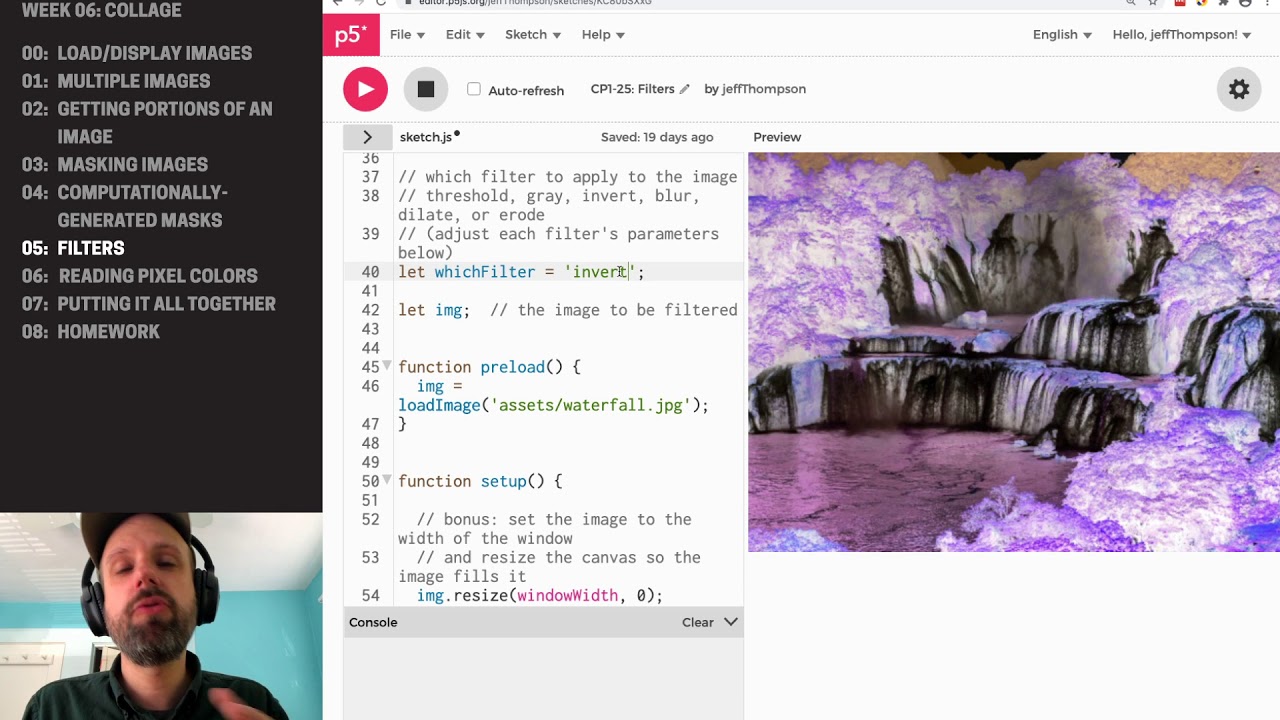Click the slide item '08: HOMEWORK'
The image size is (1280, 720).
pos(91,332)
